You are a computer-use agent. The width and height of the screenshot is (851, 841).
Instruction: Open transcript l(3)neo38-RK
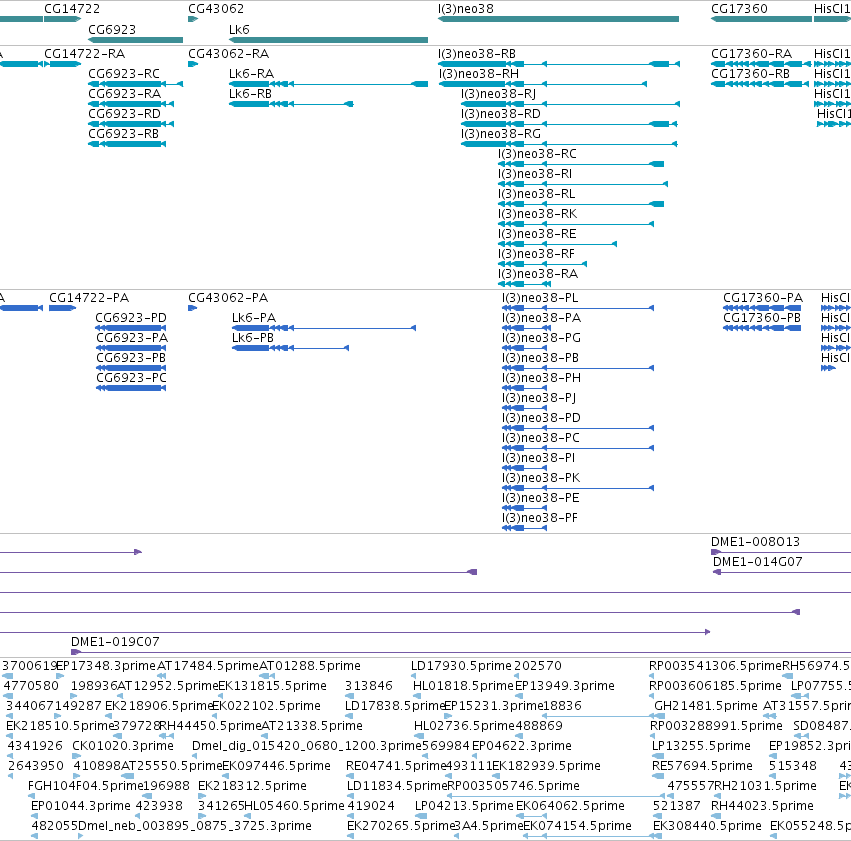coord(537,214)
